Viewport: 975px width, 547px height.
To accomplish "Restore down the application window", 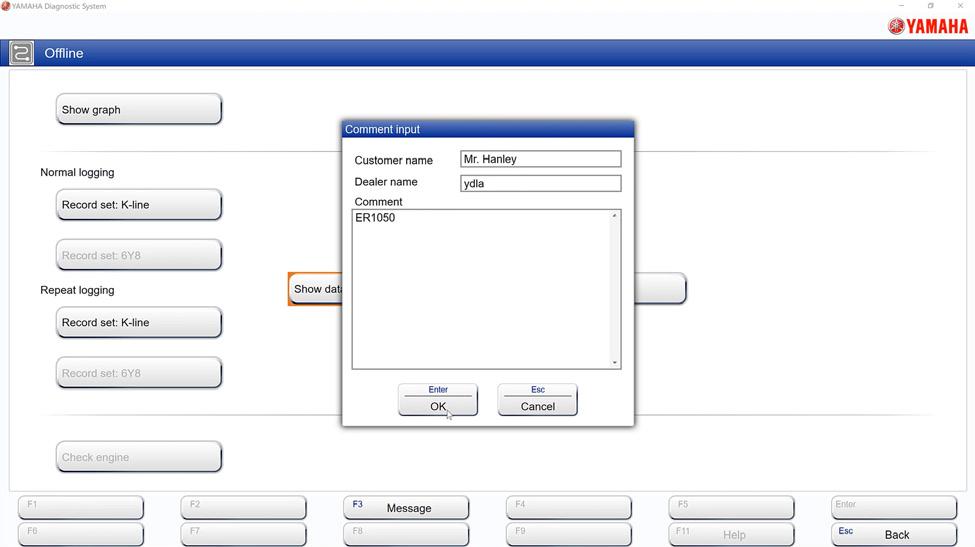I will 930,6.
